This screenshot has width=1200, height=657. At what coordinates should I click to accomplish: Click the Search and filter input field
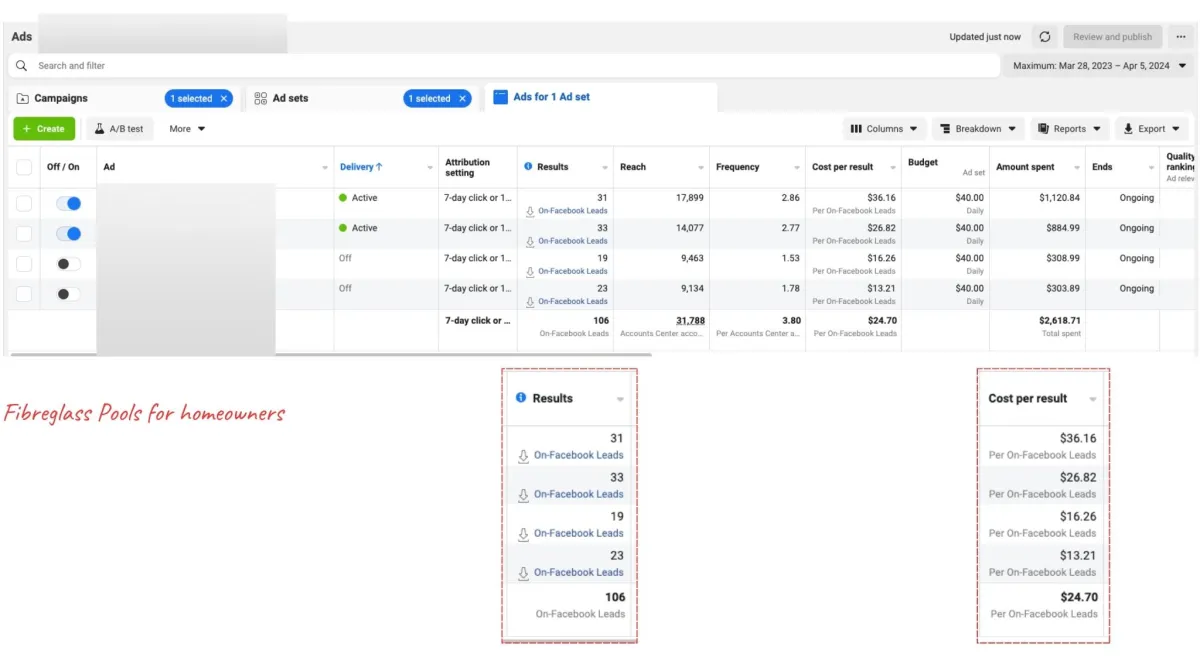[x=503, y=66]
